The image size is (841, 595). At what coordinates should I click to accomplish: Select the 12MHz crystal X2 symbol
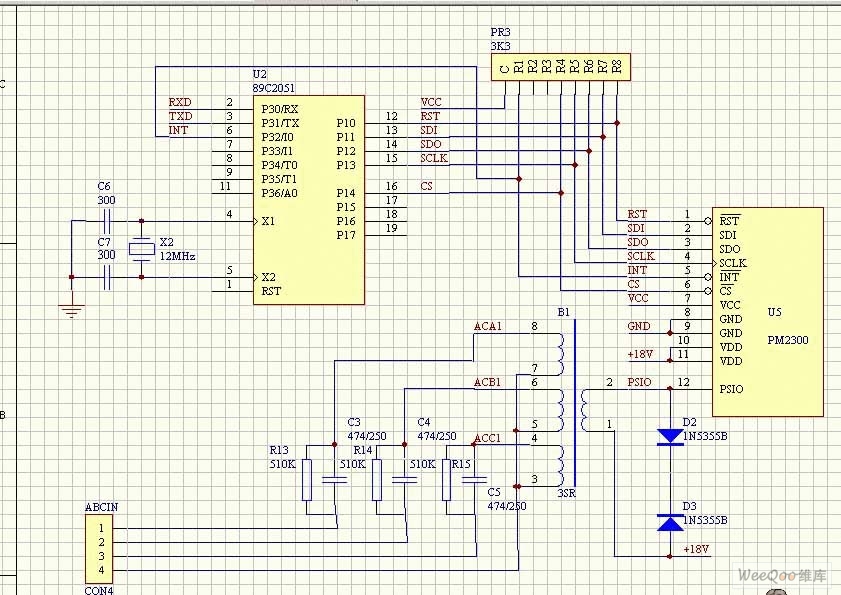coord(142,249)
